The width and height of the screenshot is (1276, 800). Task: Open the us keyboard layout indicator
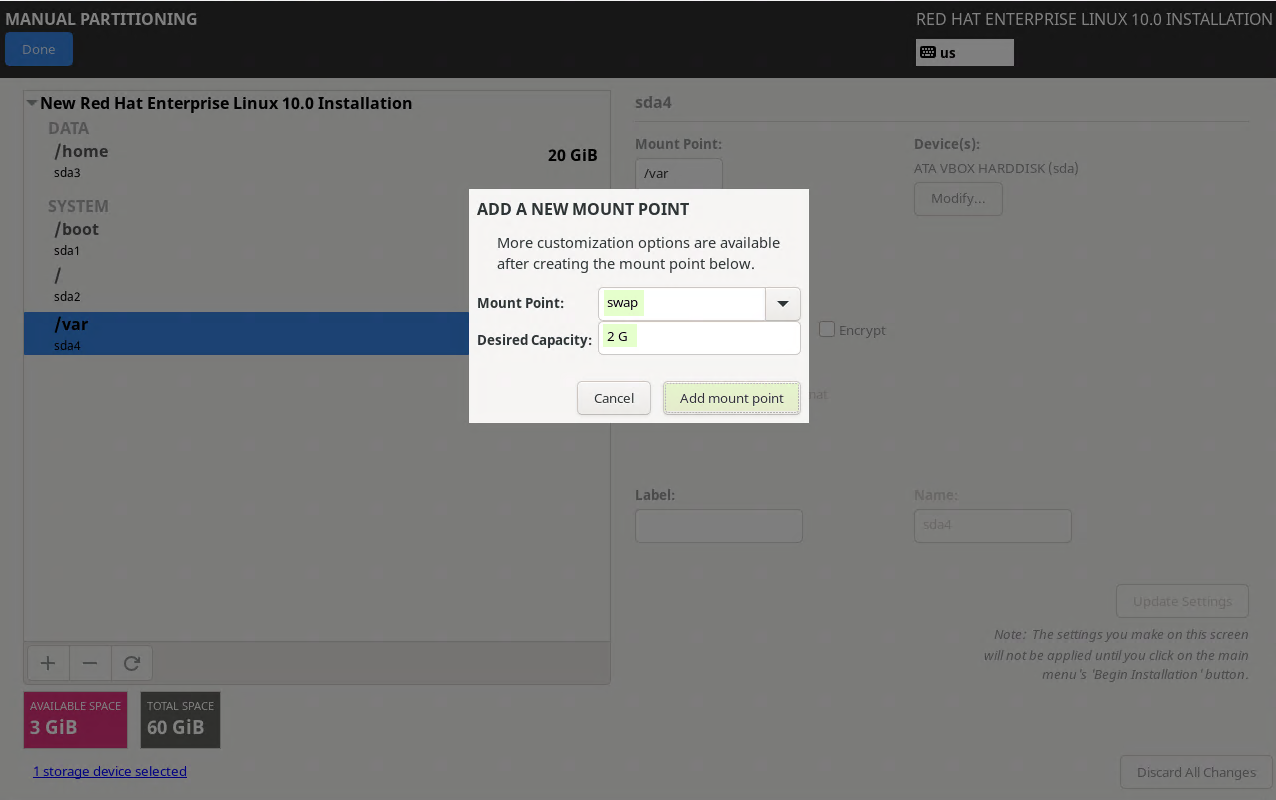(x=964, y=53)
